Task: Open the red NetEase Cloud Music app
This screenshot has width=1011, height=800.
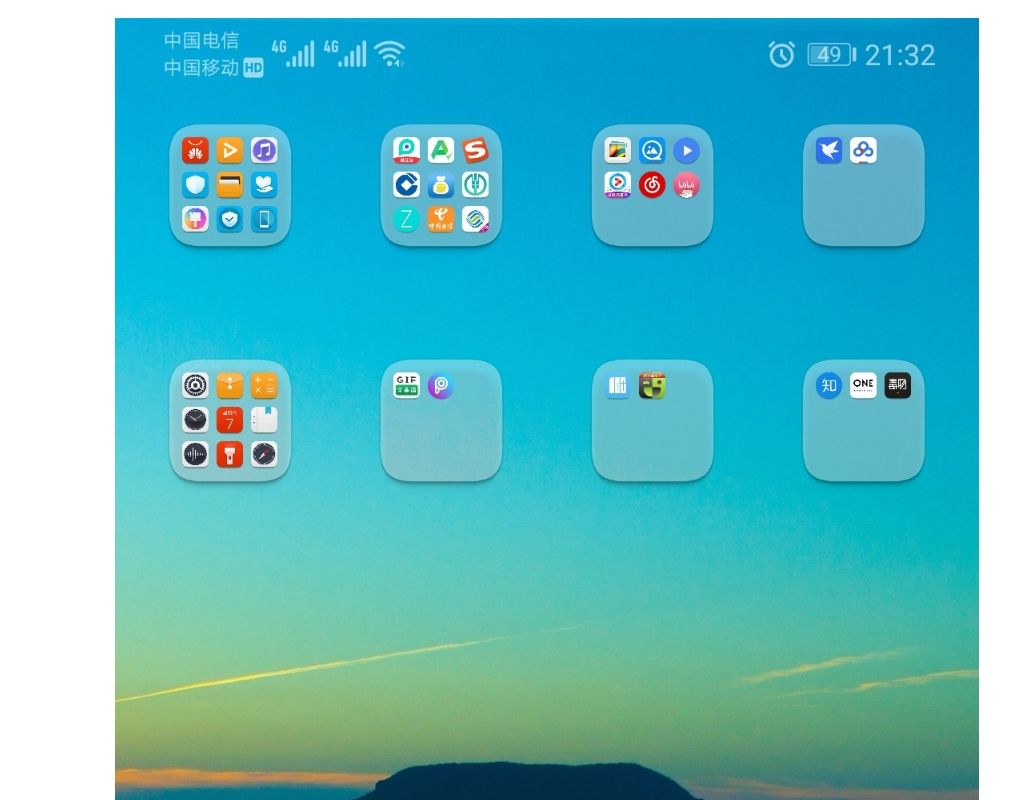Action: [x=652, y=185]
